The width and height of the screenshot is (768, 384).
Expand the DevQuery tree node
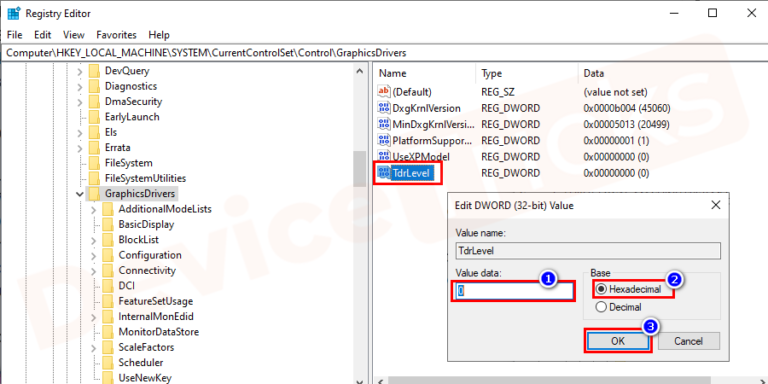pos(80,72)
